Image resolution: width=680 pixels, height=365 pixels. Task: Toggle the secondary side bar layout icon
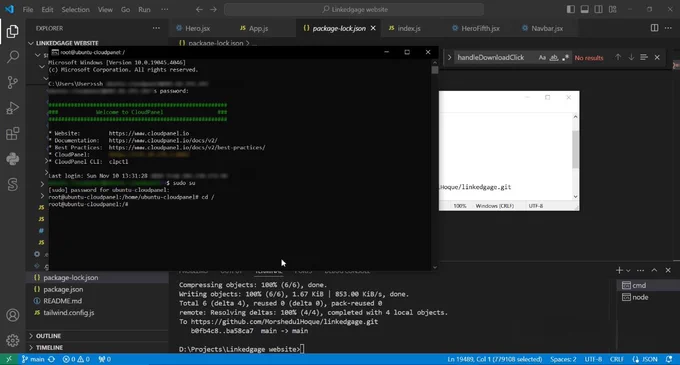click(x=598, y=9)
